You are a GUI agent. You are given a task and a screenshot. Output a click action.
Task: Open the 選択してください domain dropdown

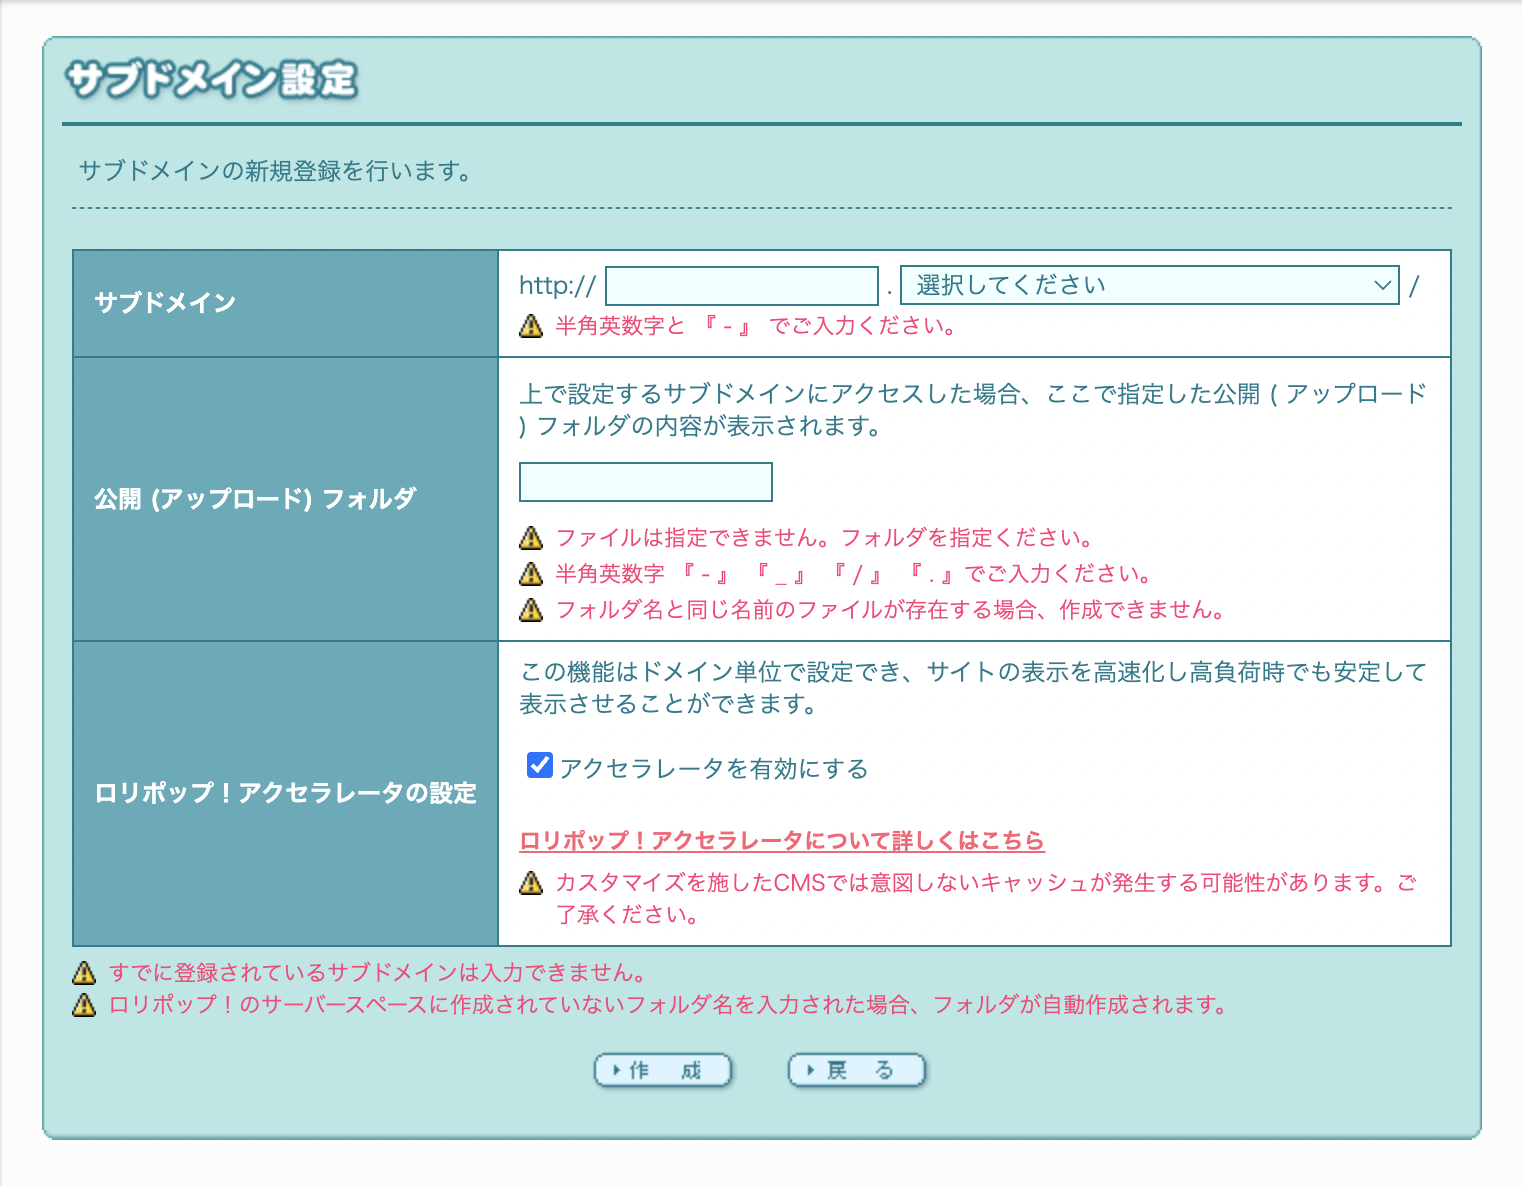click(1148, 285)
